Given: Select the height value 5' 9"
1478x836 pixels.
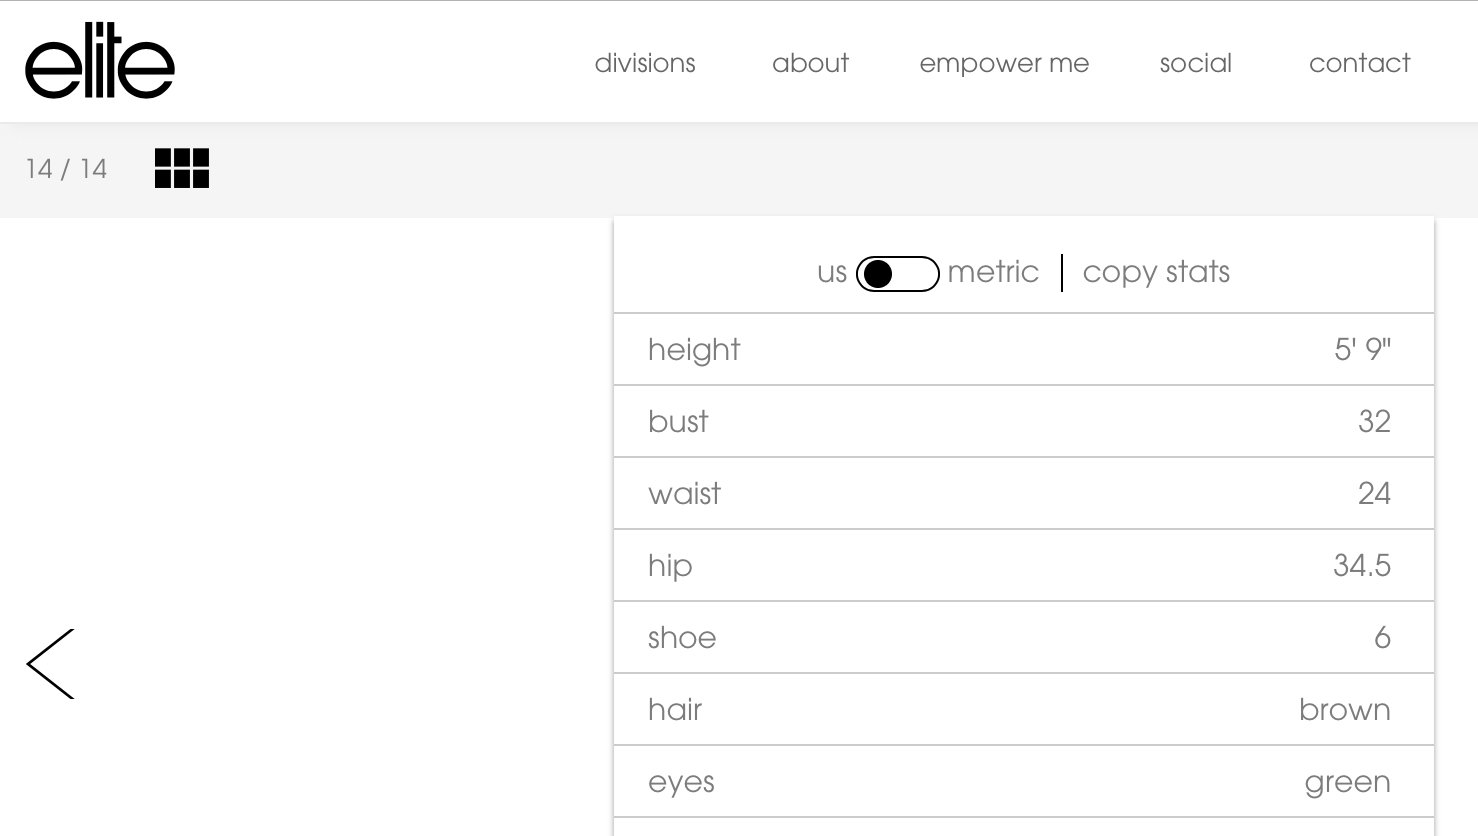Looking at the screenshot, I should point(1362,349).
